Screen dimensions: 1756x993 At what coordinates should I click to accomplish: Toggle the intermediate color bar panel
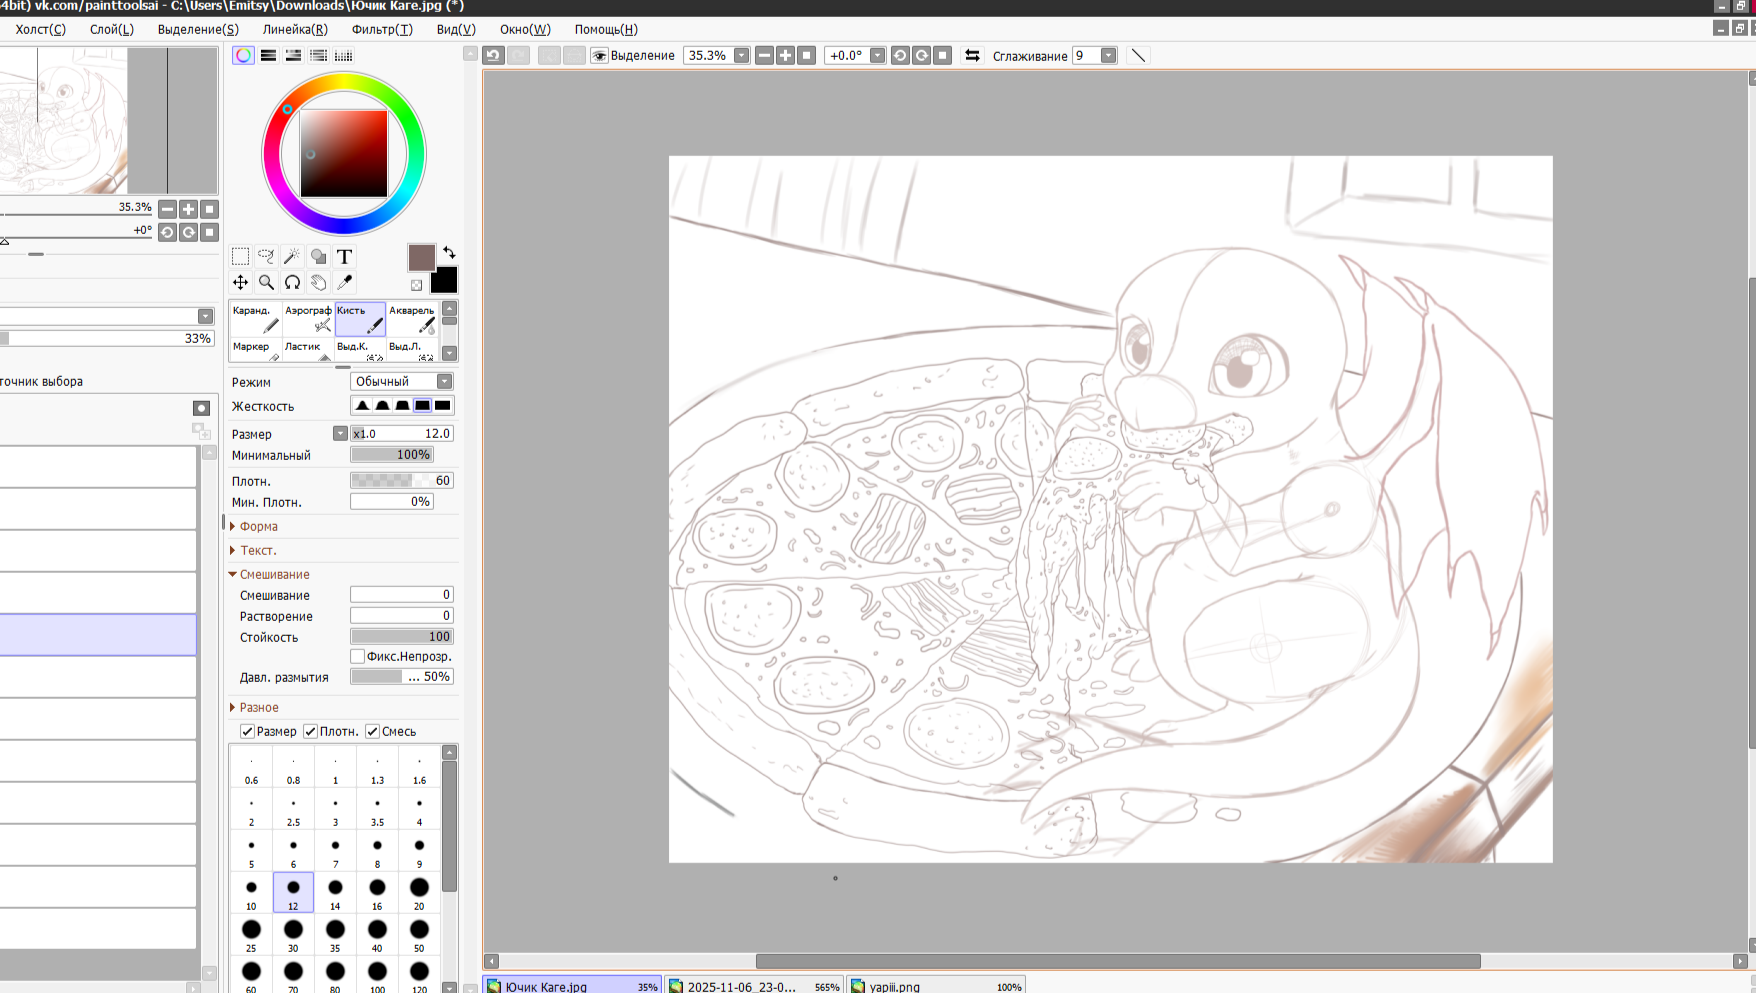[x=318, y=56]
